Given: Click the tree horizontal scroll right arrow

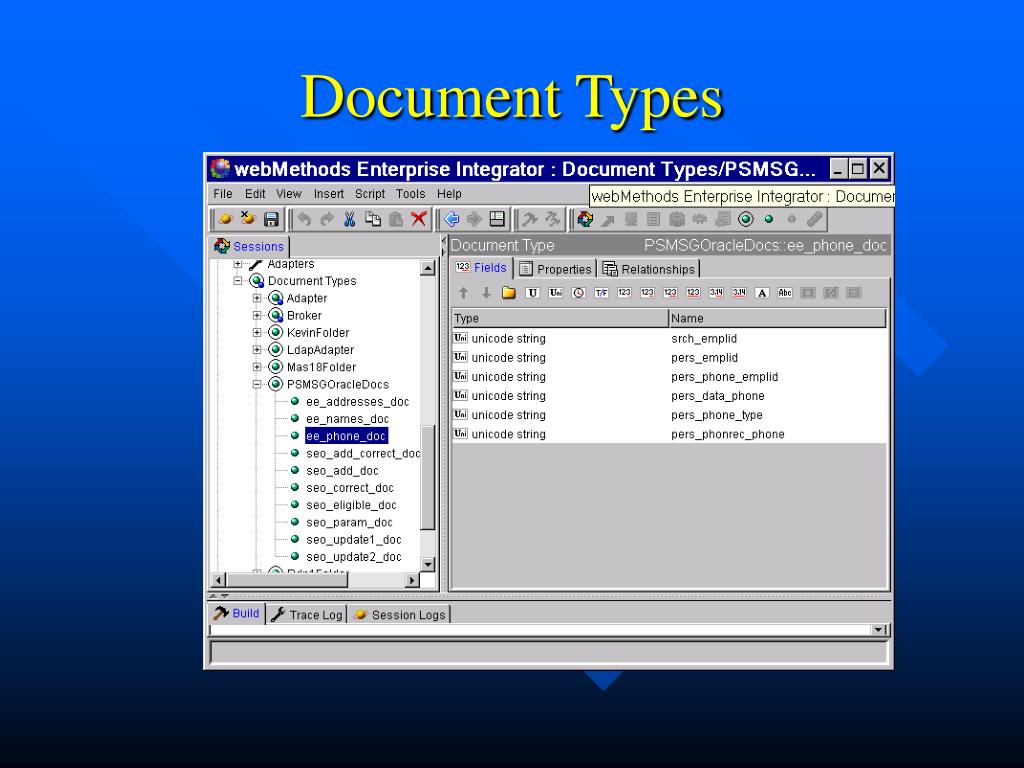Looking at the screenshot, I should 412,580.
